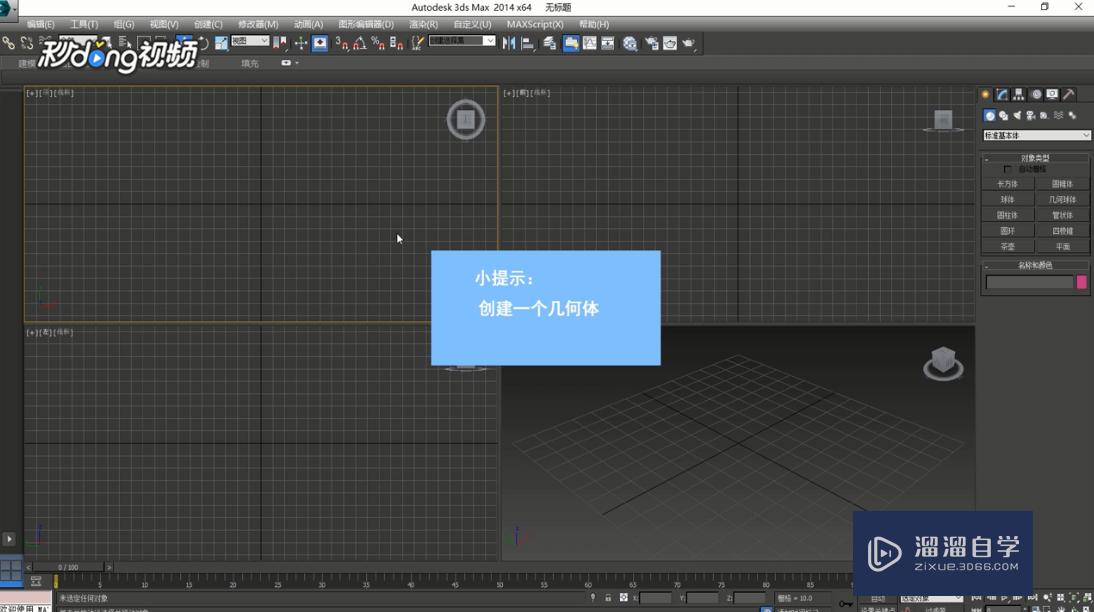Open the 渲染(R) menu
Viewport: 1094px width, 612px height.
[424, 24]
